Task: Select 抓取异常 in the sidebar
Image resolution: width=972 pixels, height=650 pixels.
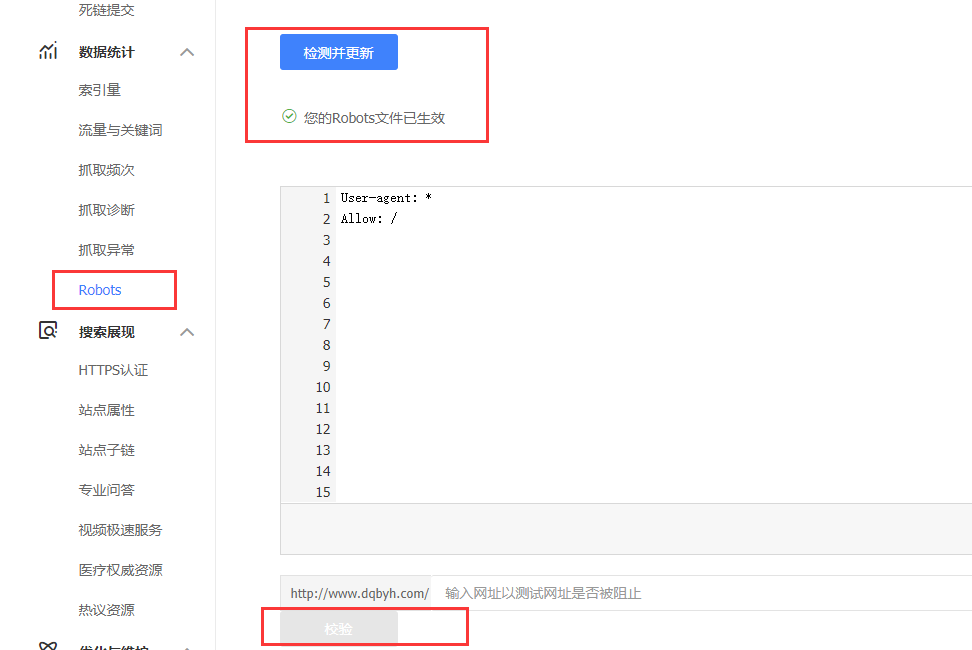Action: [106, 250]
